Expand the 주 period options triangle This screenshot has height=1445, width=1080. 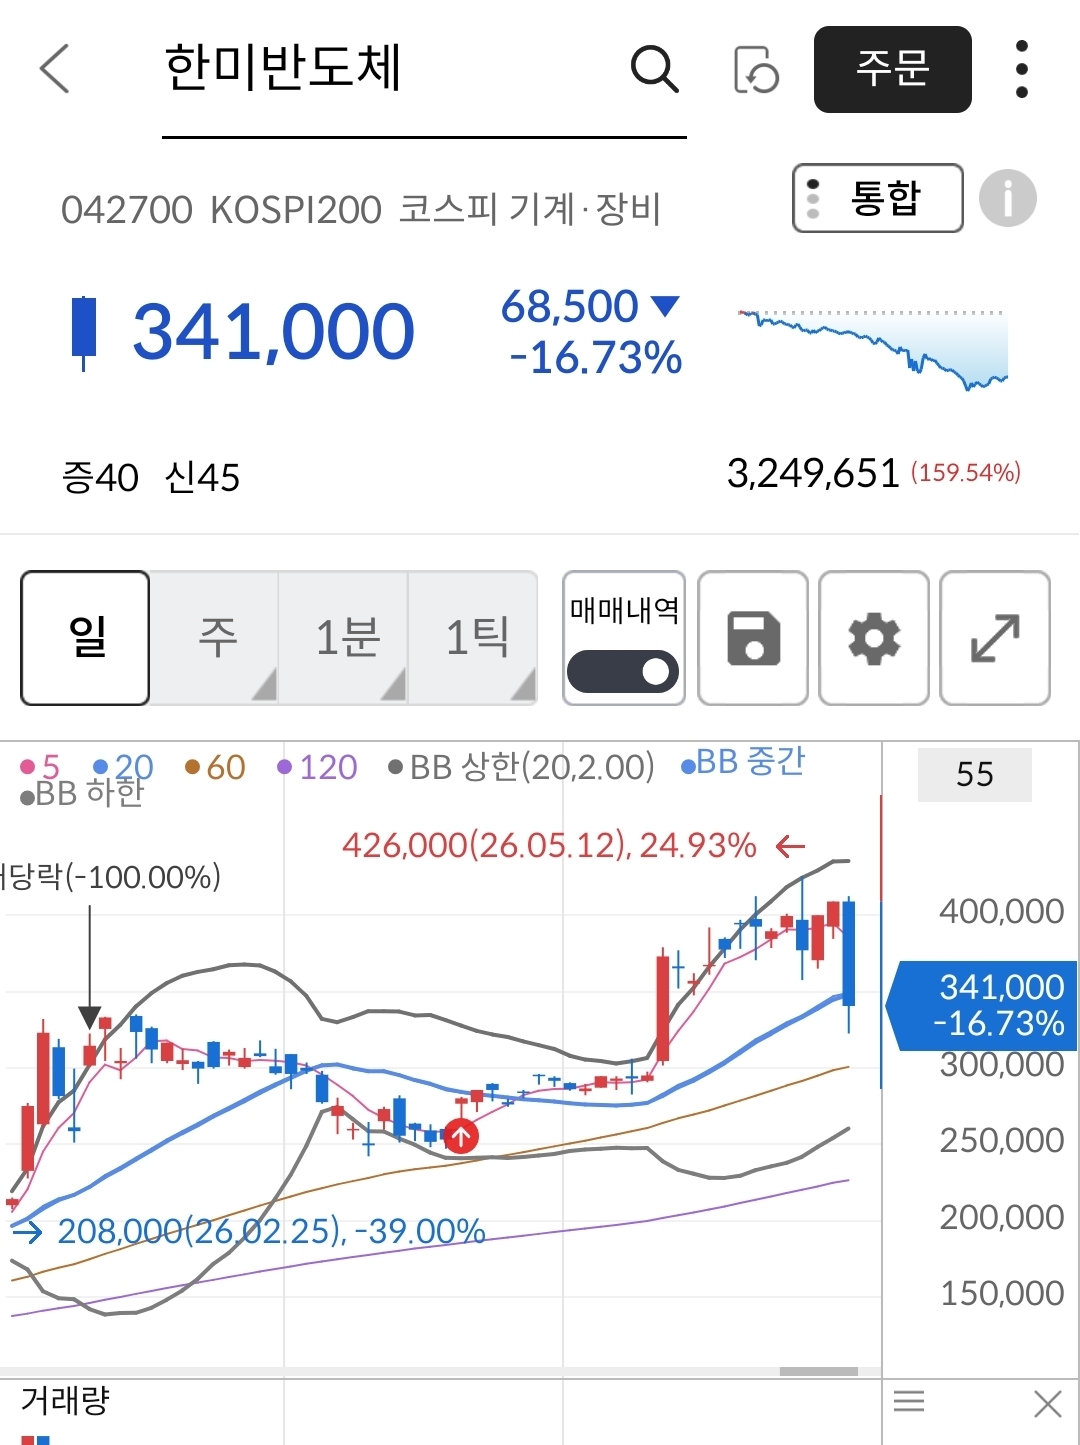pyautogui.click(x=263, y=686)
